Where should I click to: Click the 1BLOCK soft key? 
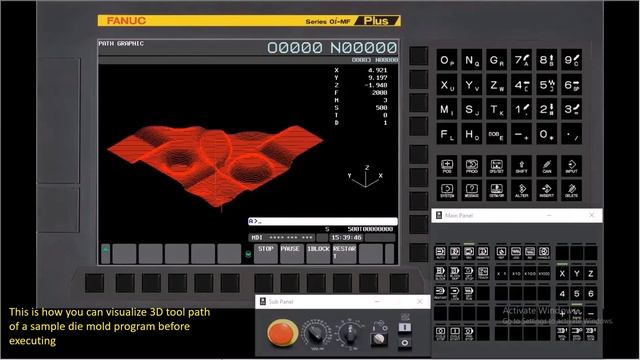(318, 253)
